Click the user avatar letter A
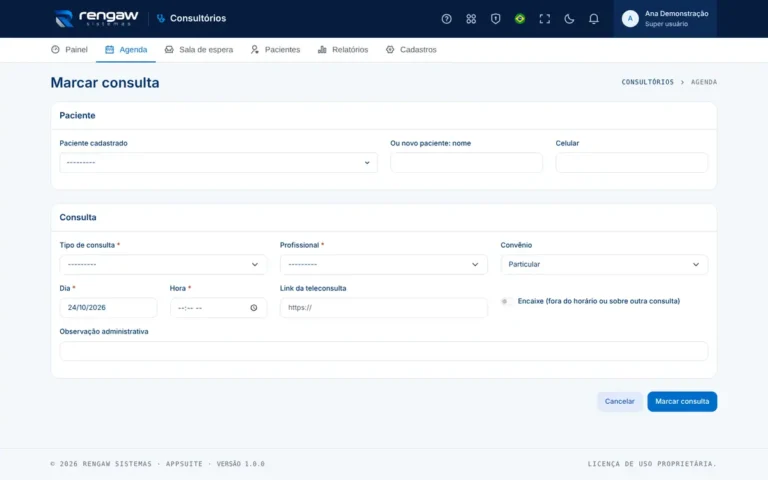The height and width of the screenshot is (480, 768). click(630, 19)
